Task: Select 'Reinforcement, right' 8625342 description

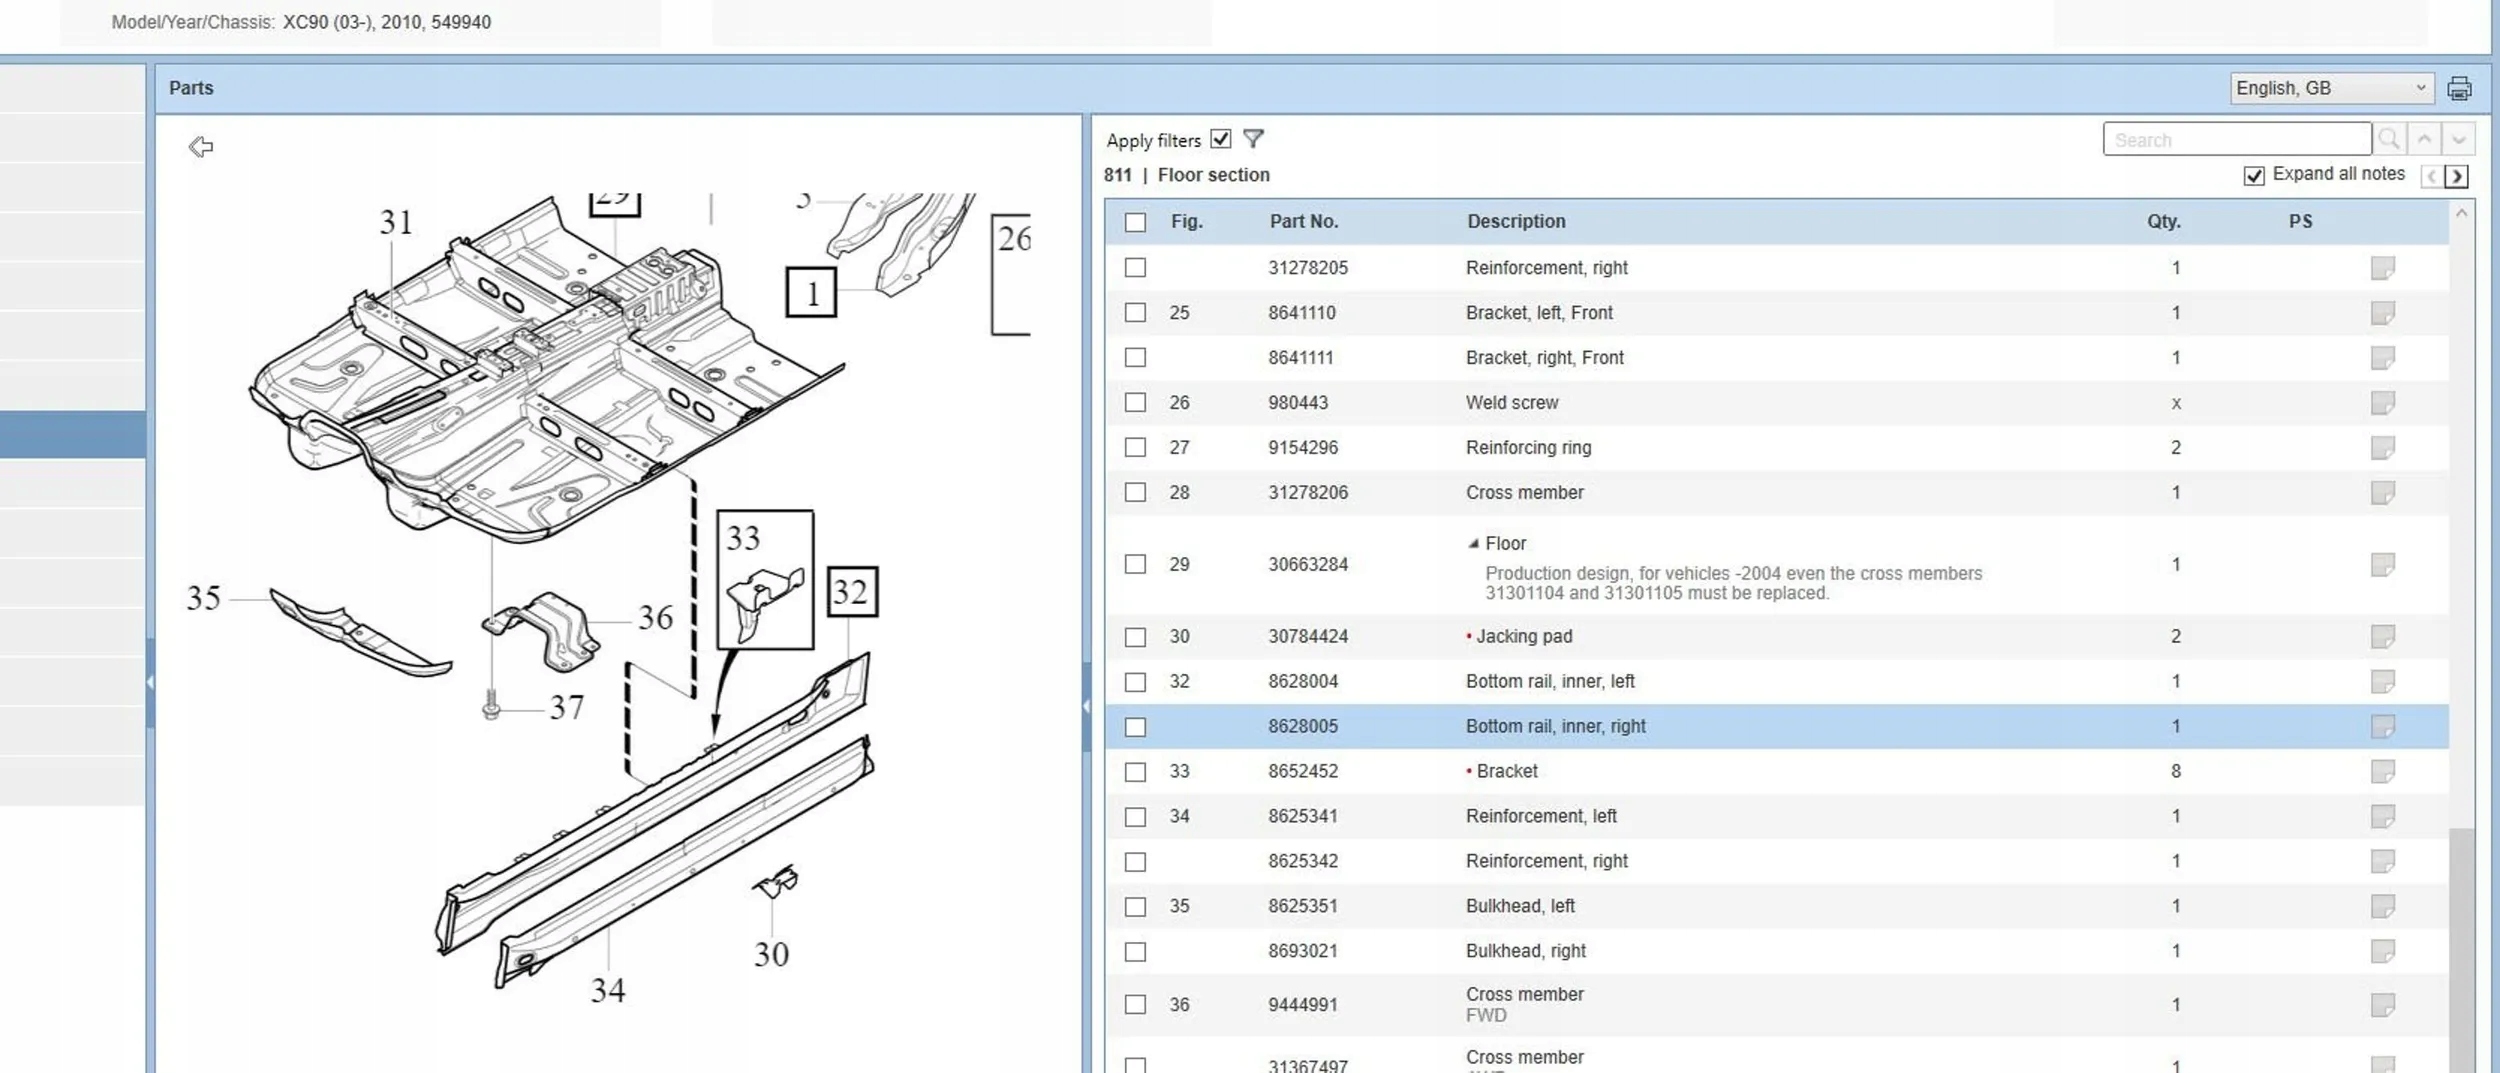Action: (1546, 862)
